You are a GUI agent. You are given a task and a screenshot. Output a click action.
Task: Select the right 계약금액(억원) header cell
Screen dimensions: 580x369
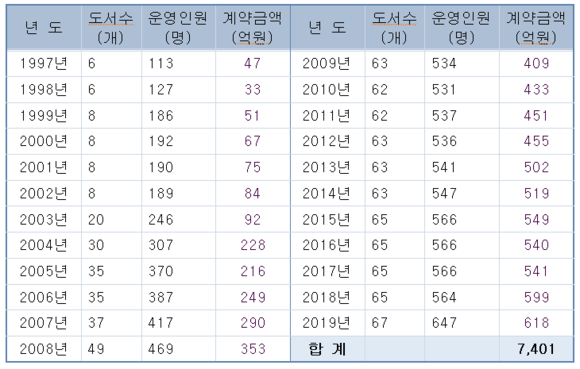coord(536,27)
